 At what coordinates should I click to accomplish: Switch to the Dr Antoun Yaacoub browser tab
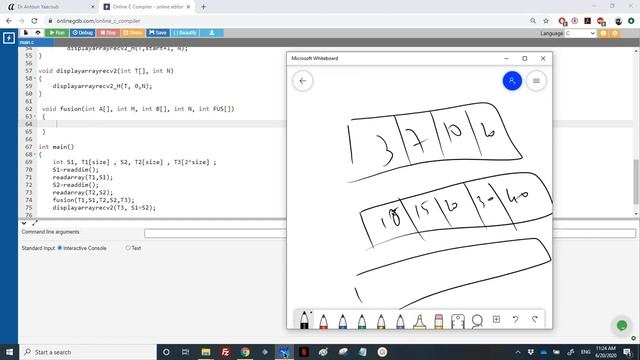pos(51,7)
